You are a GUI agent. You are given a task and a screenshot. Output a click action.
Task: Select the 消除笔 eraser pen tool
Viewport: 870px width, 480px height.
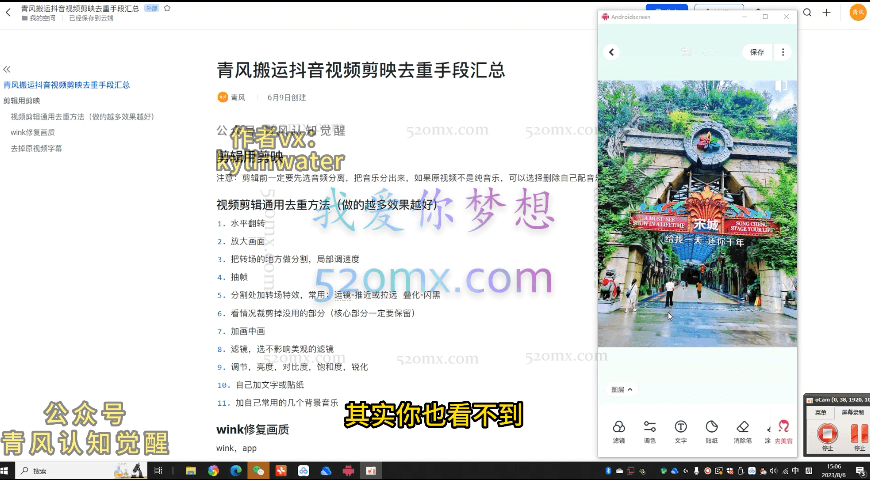(742, 432)
